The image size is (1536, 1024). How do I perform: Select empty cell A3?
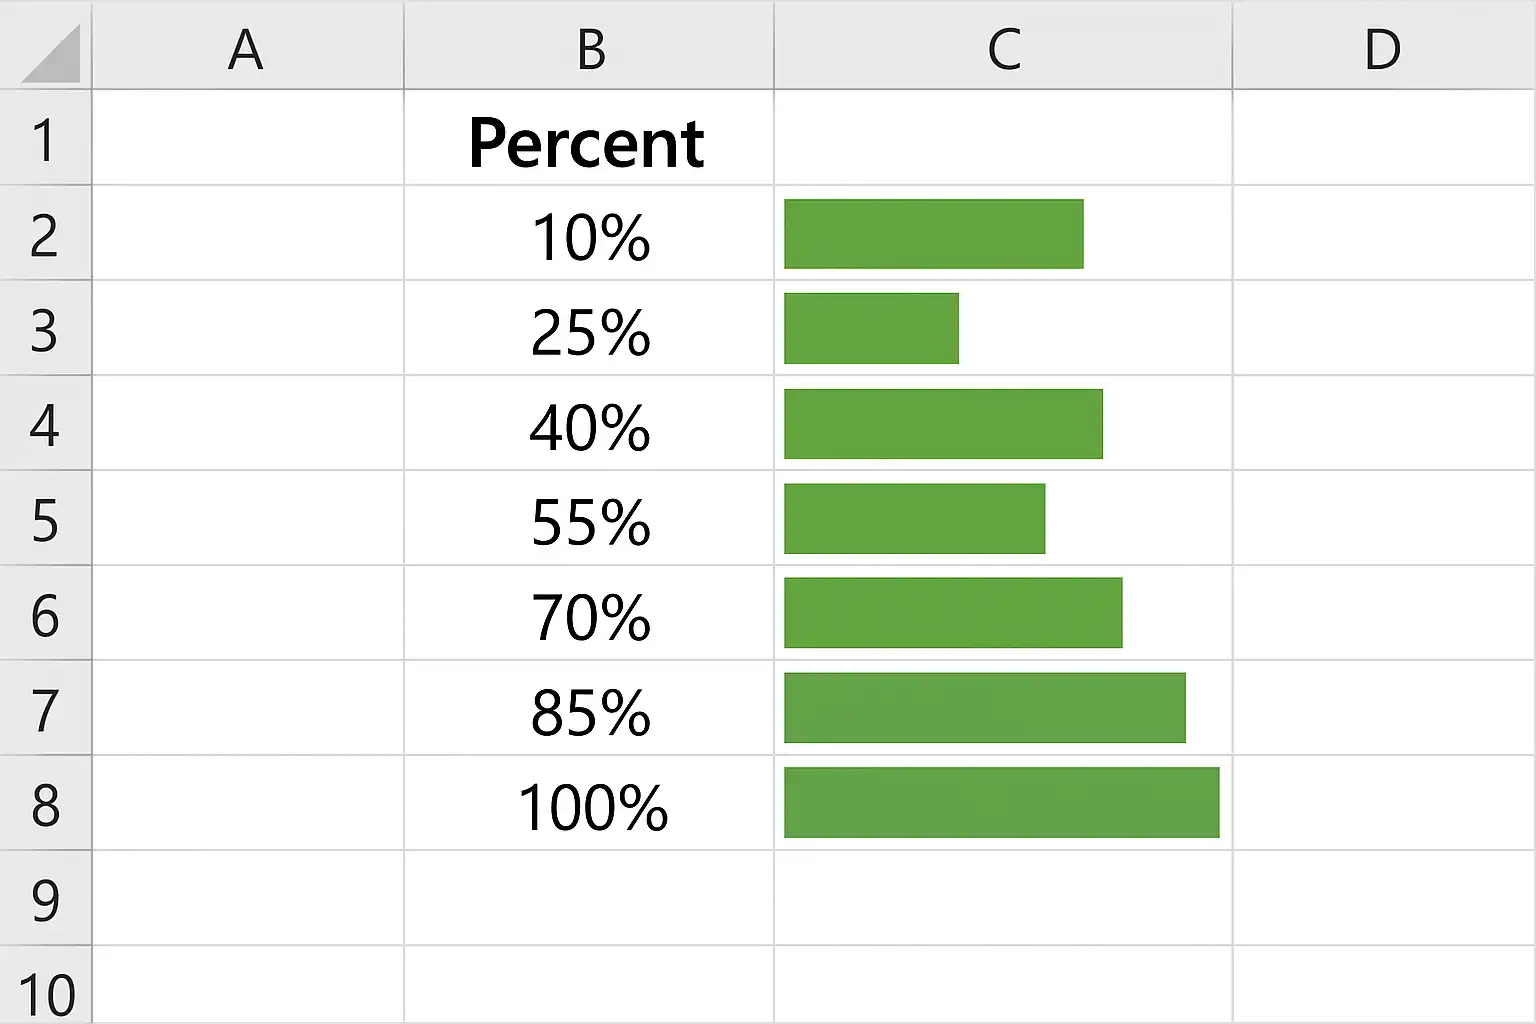[248, 328]
